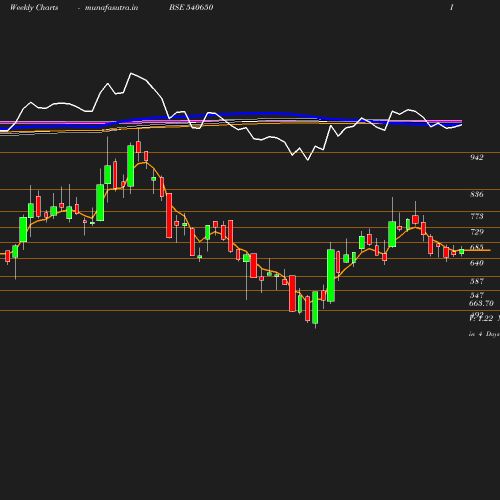Select the 640 price level label
This screenshot has width=500, height=500.
477,263
